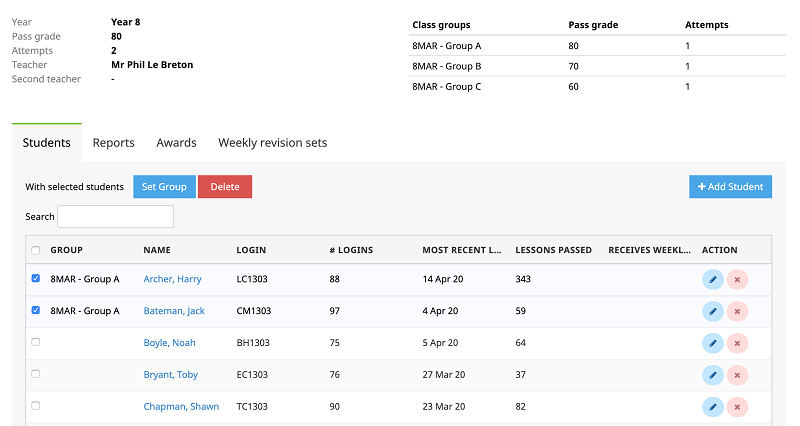
Task: Sort by Lessons Passed column header
Action: (553, 250)
